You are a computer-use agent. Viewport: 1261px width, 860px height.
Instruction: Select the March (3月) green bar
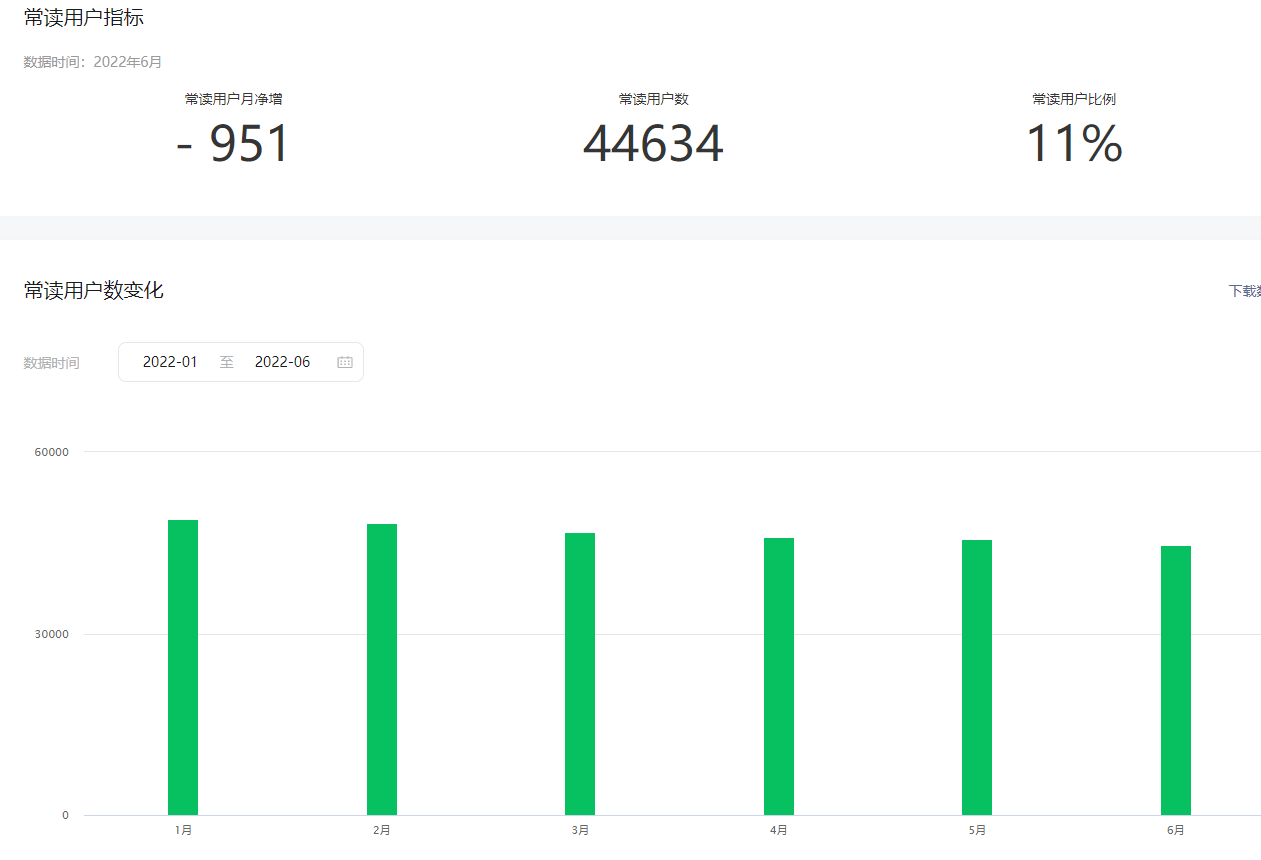pos(580,674)
